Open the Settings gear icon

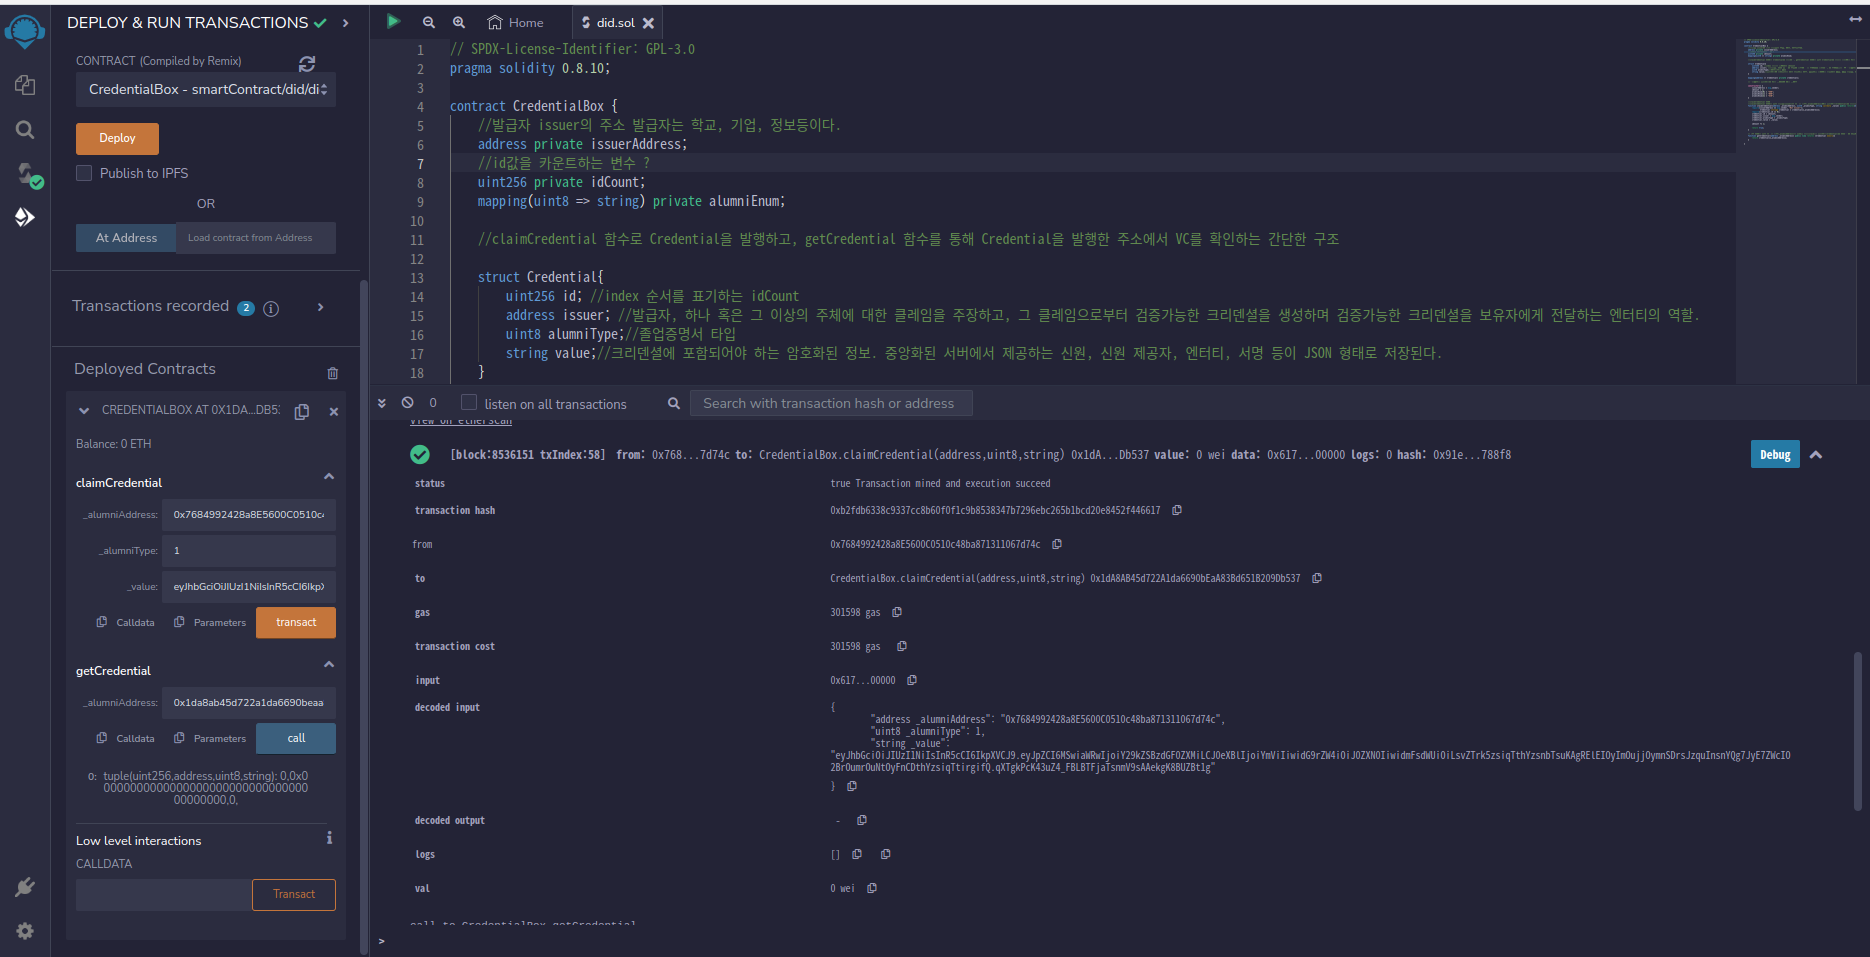point(25,931)
